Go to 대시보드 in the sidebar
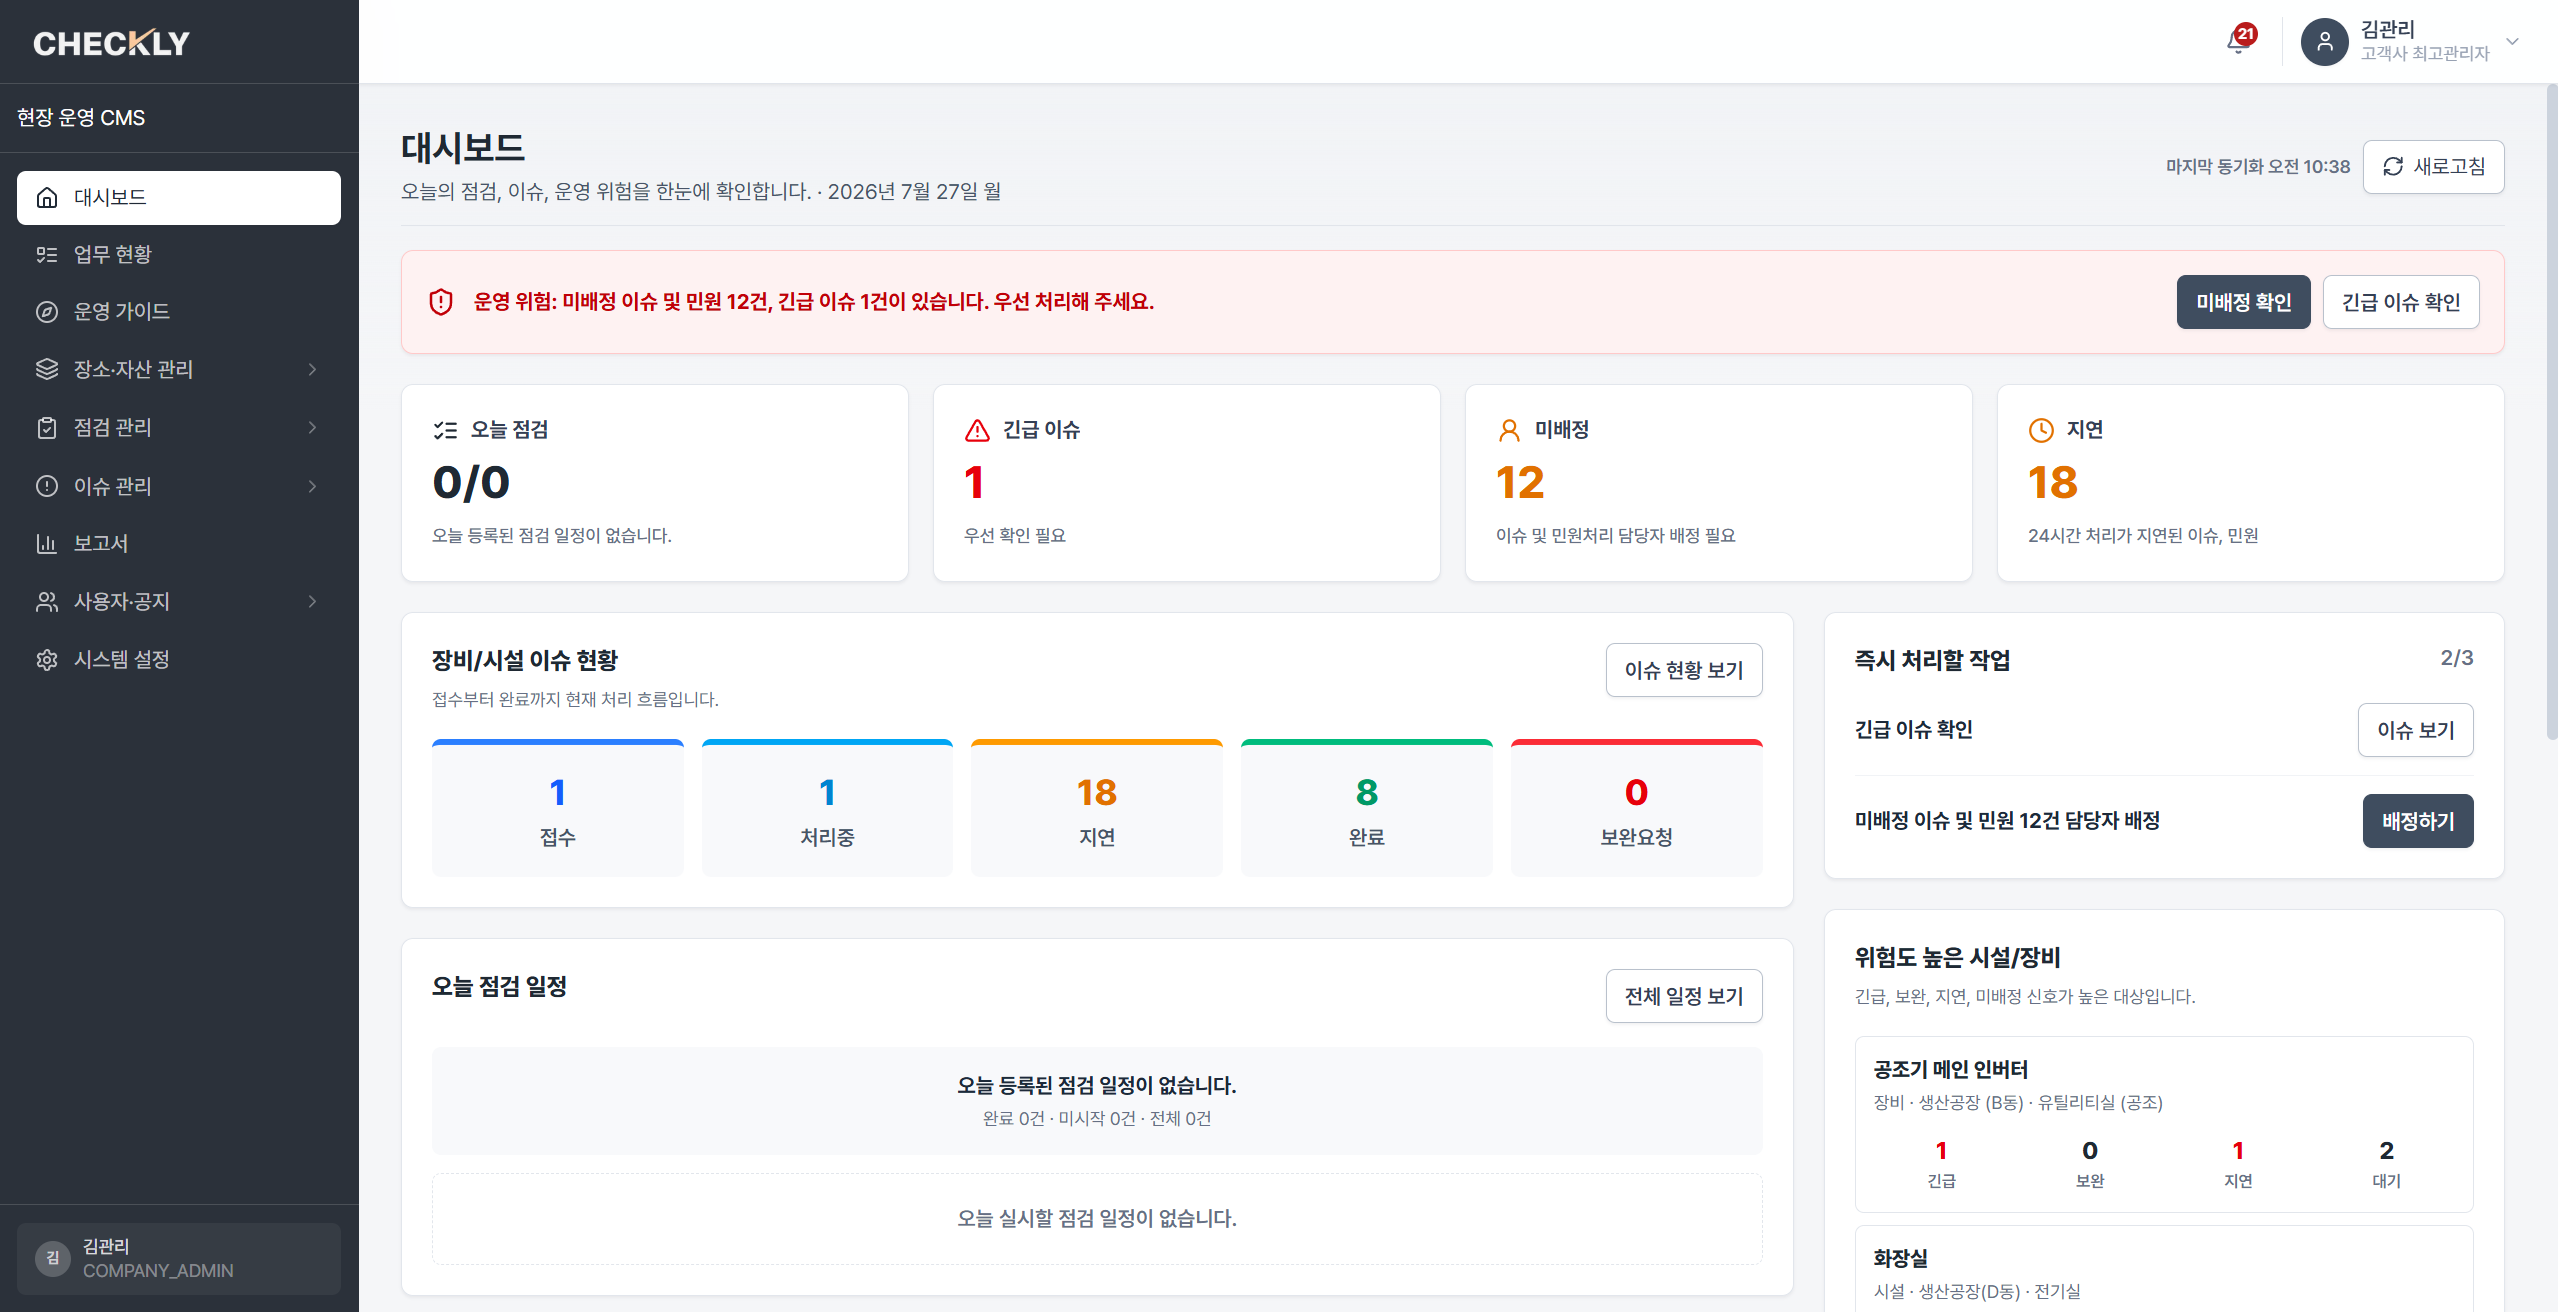The width and height of the screenshot is (2558, 1312). coord(179,198)
